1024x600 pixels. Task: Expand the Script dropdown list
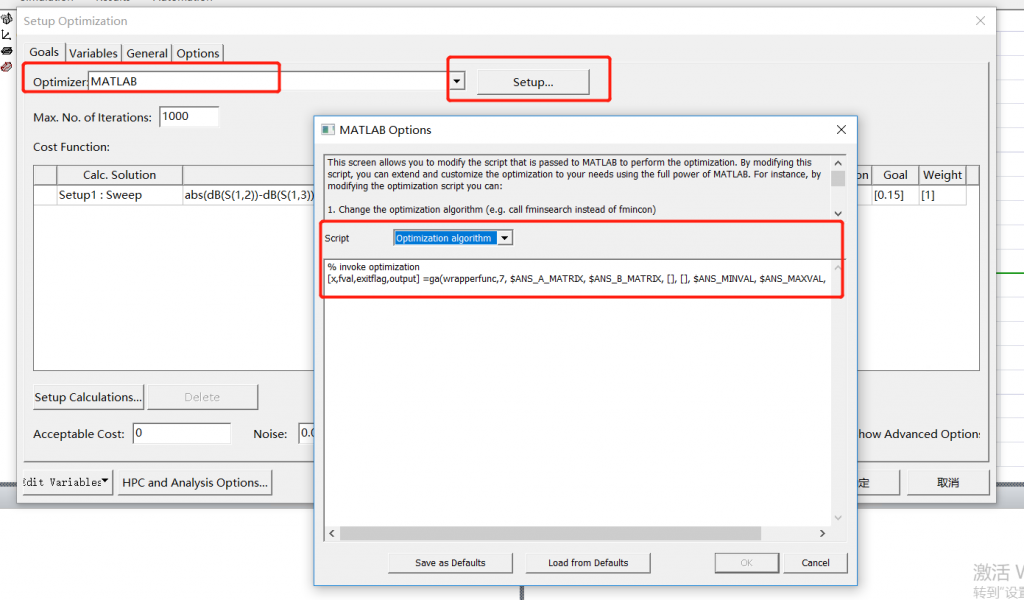click(505, 238)
